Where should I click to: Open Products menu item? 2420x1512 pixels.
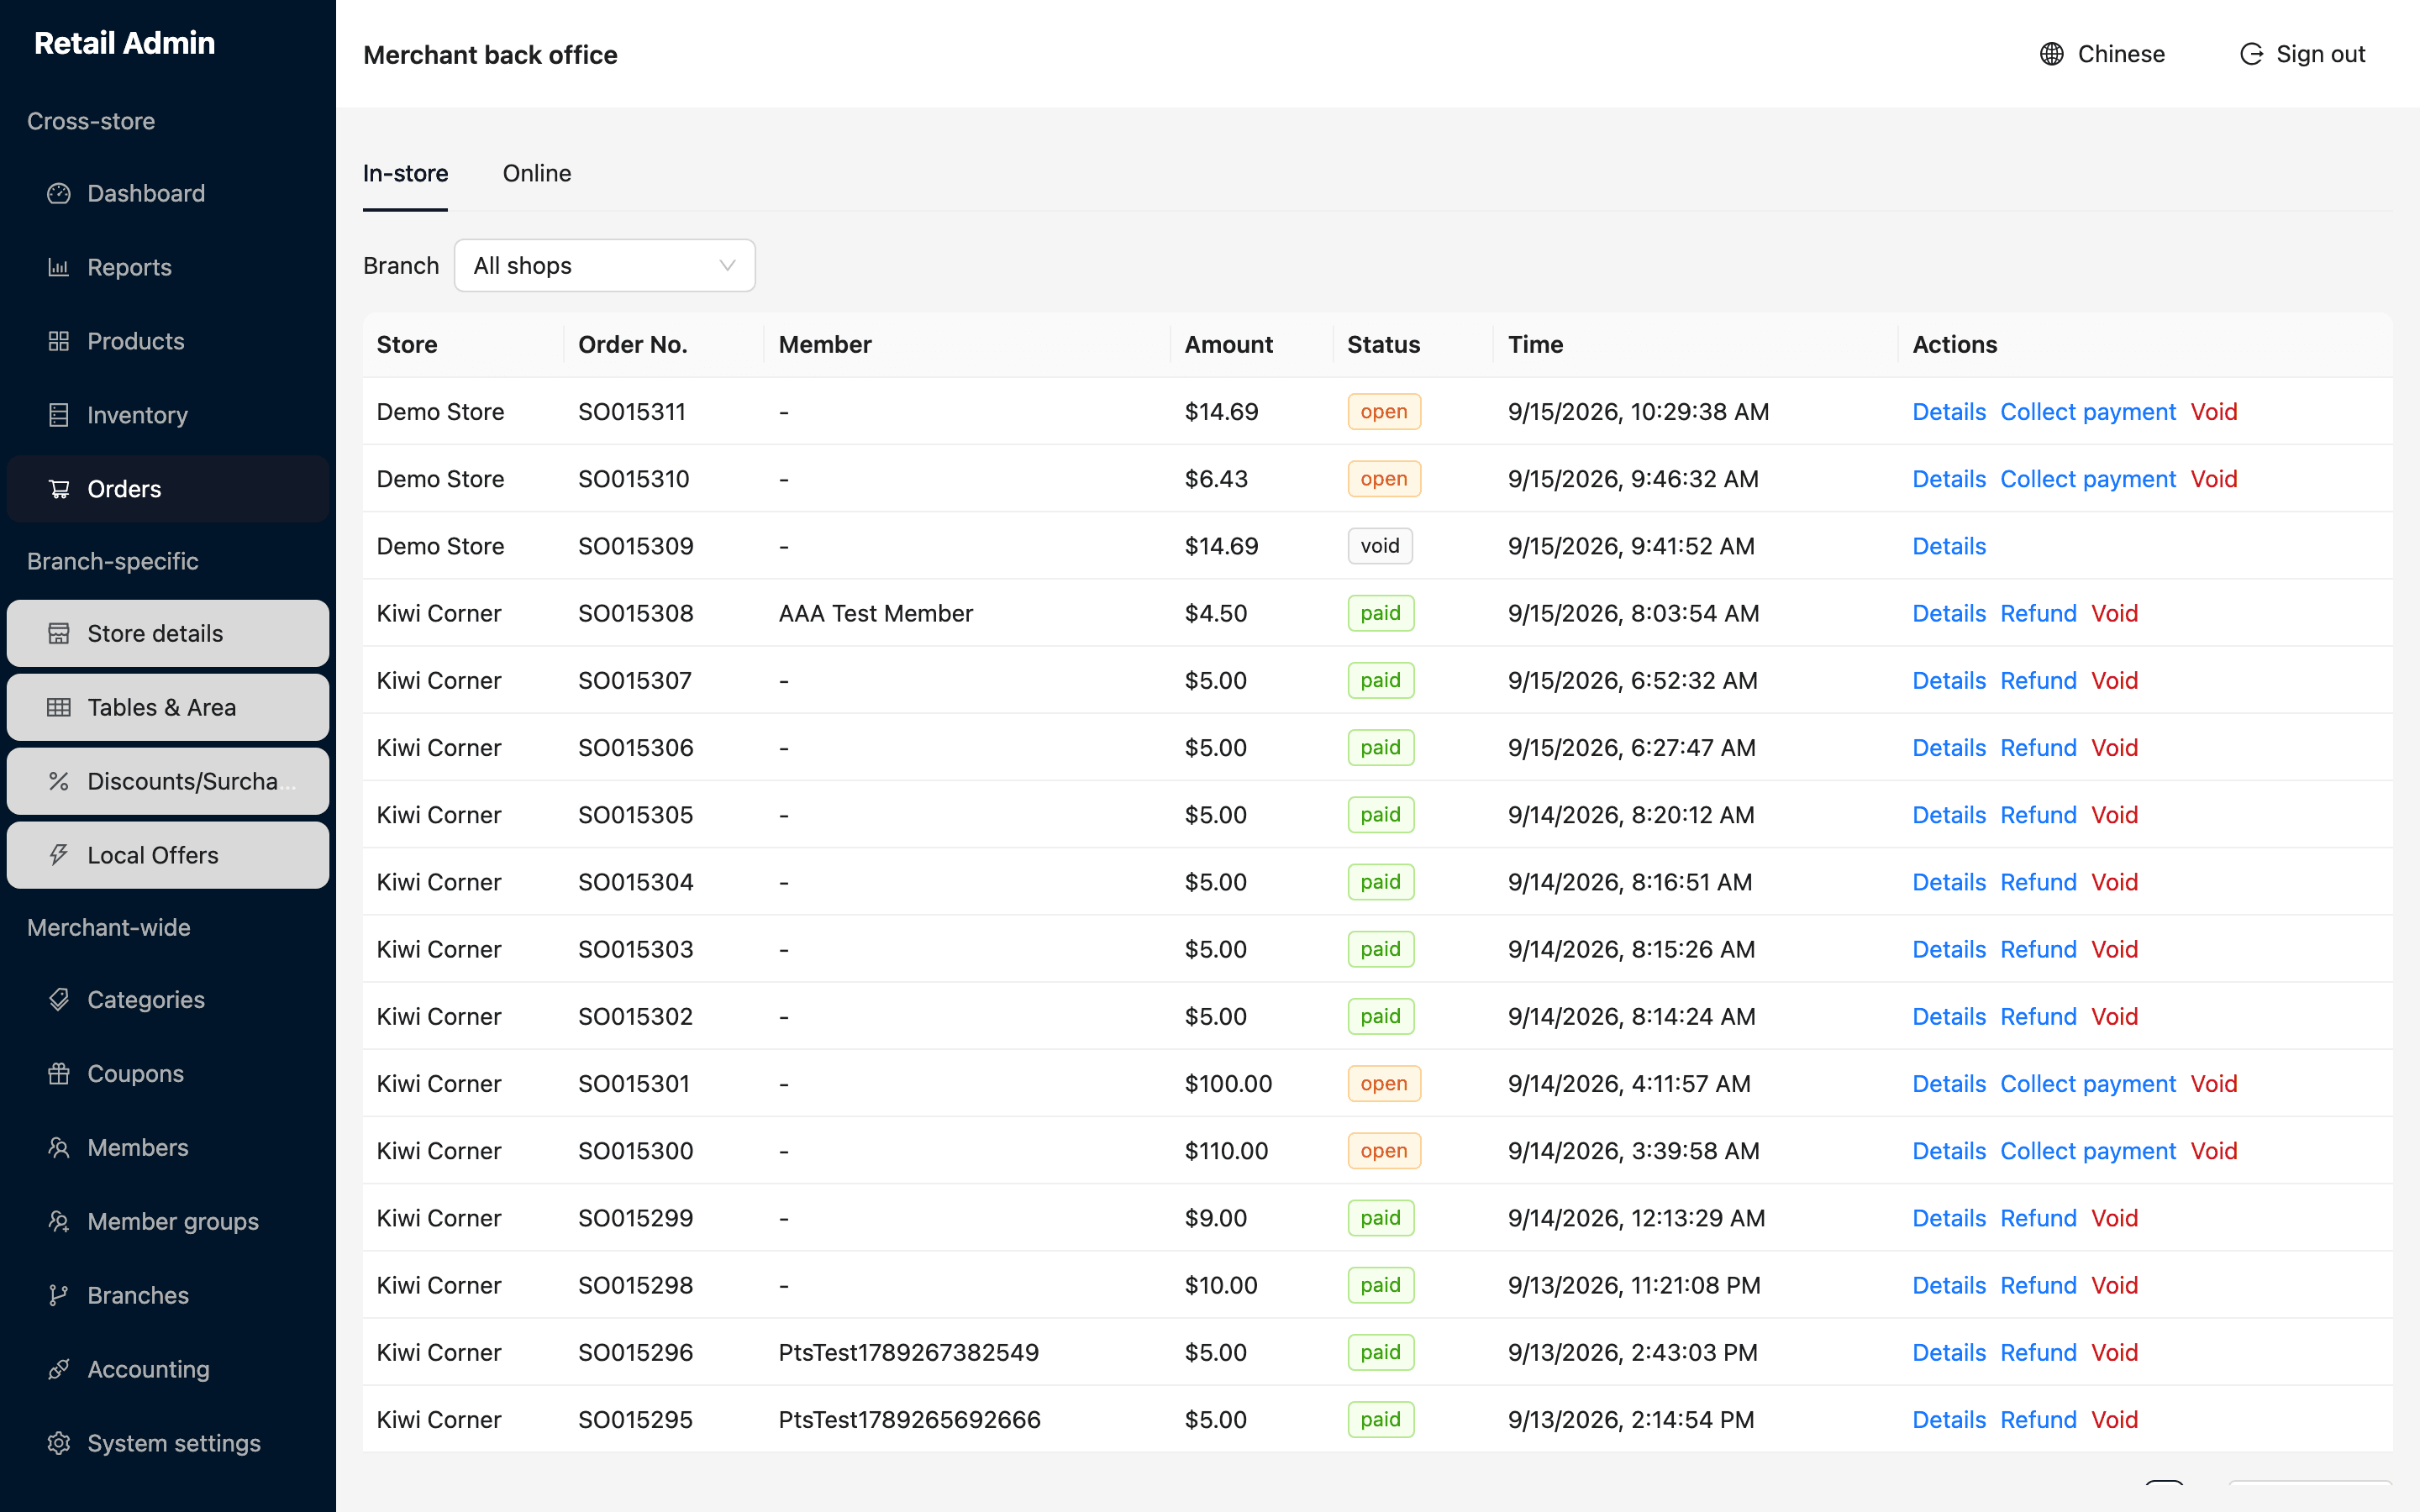point(168,342)
